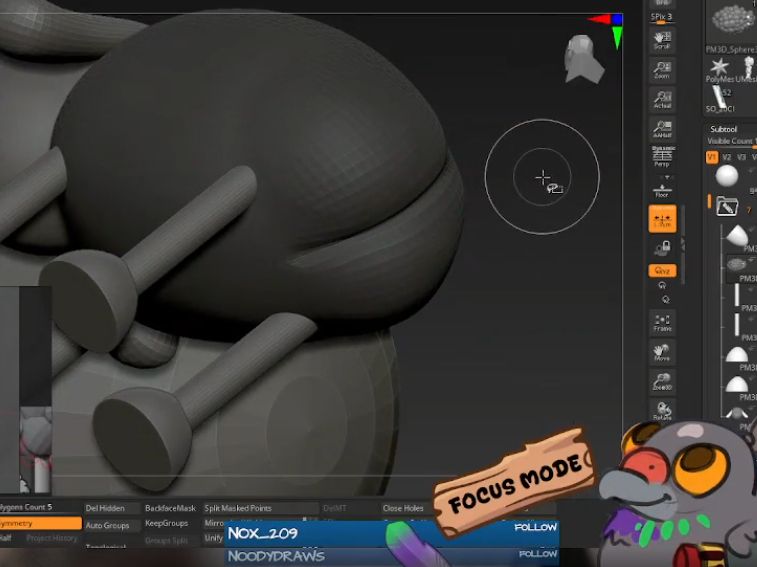Toggle the orange XYZ rotation button
The height and width of the screenshot is (567, 757).
click(662, 270)
